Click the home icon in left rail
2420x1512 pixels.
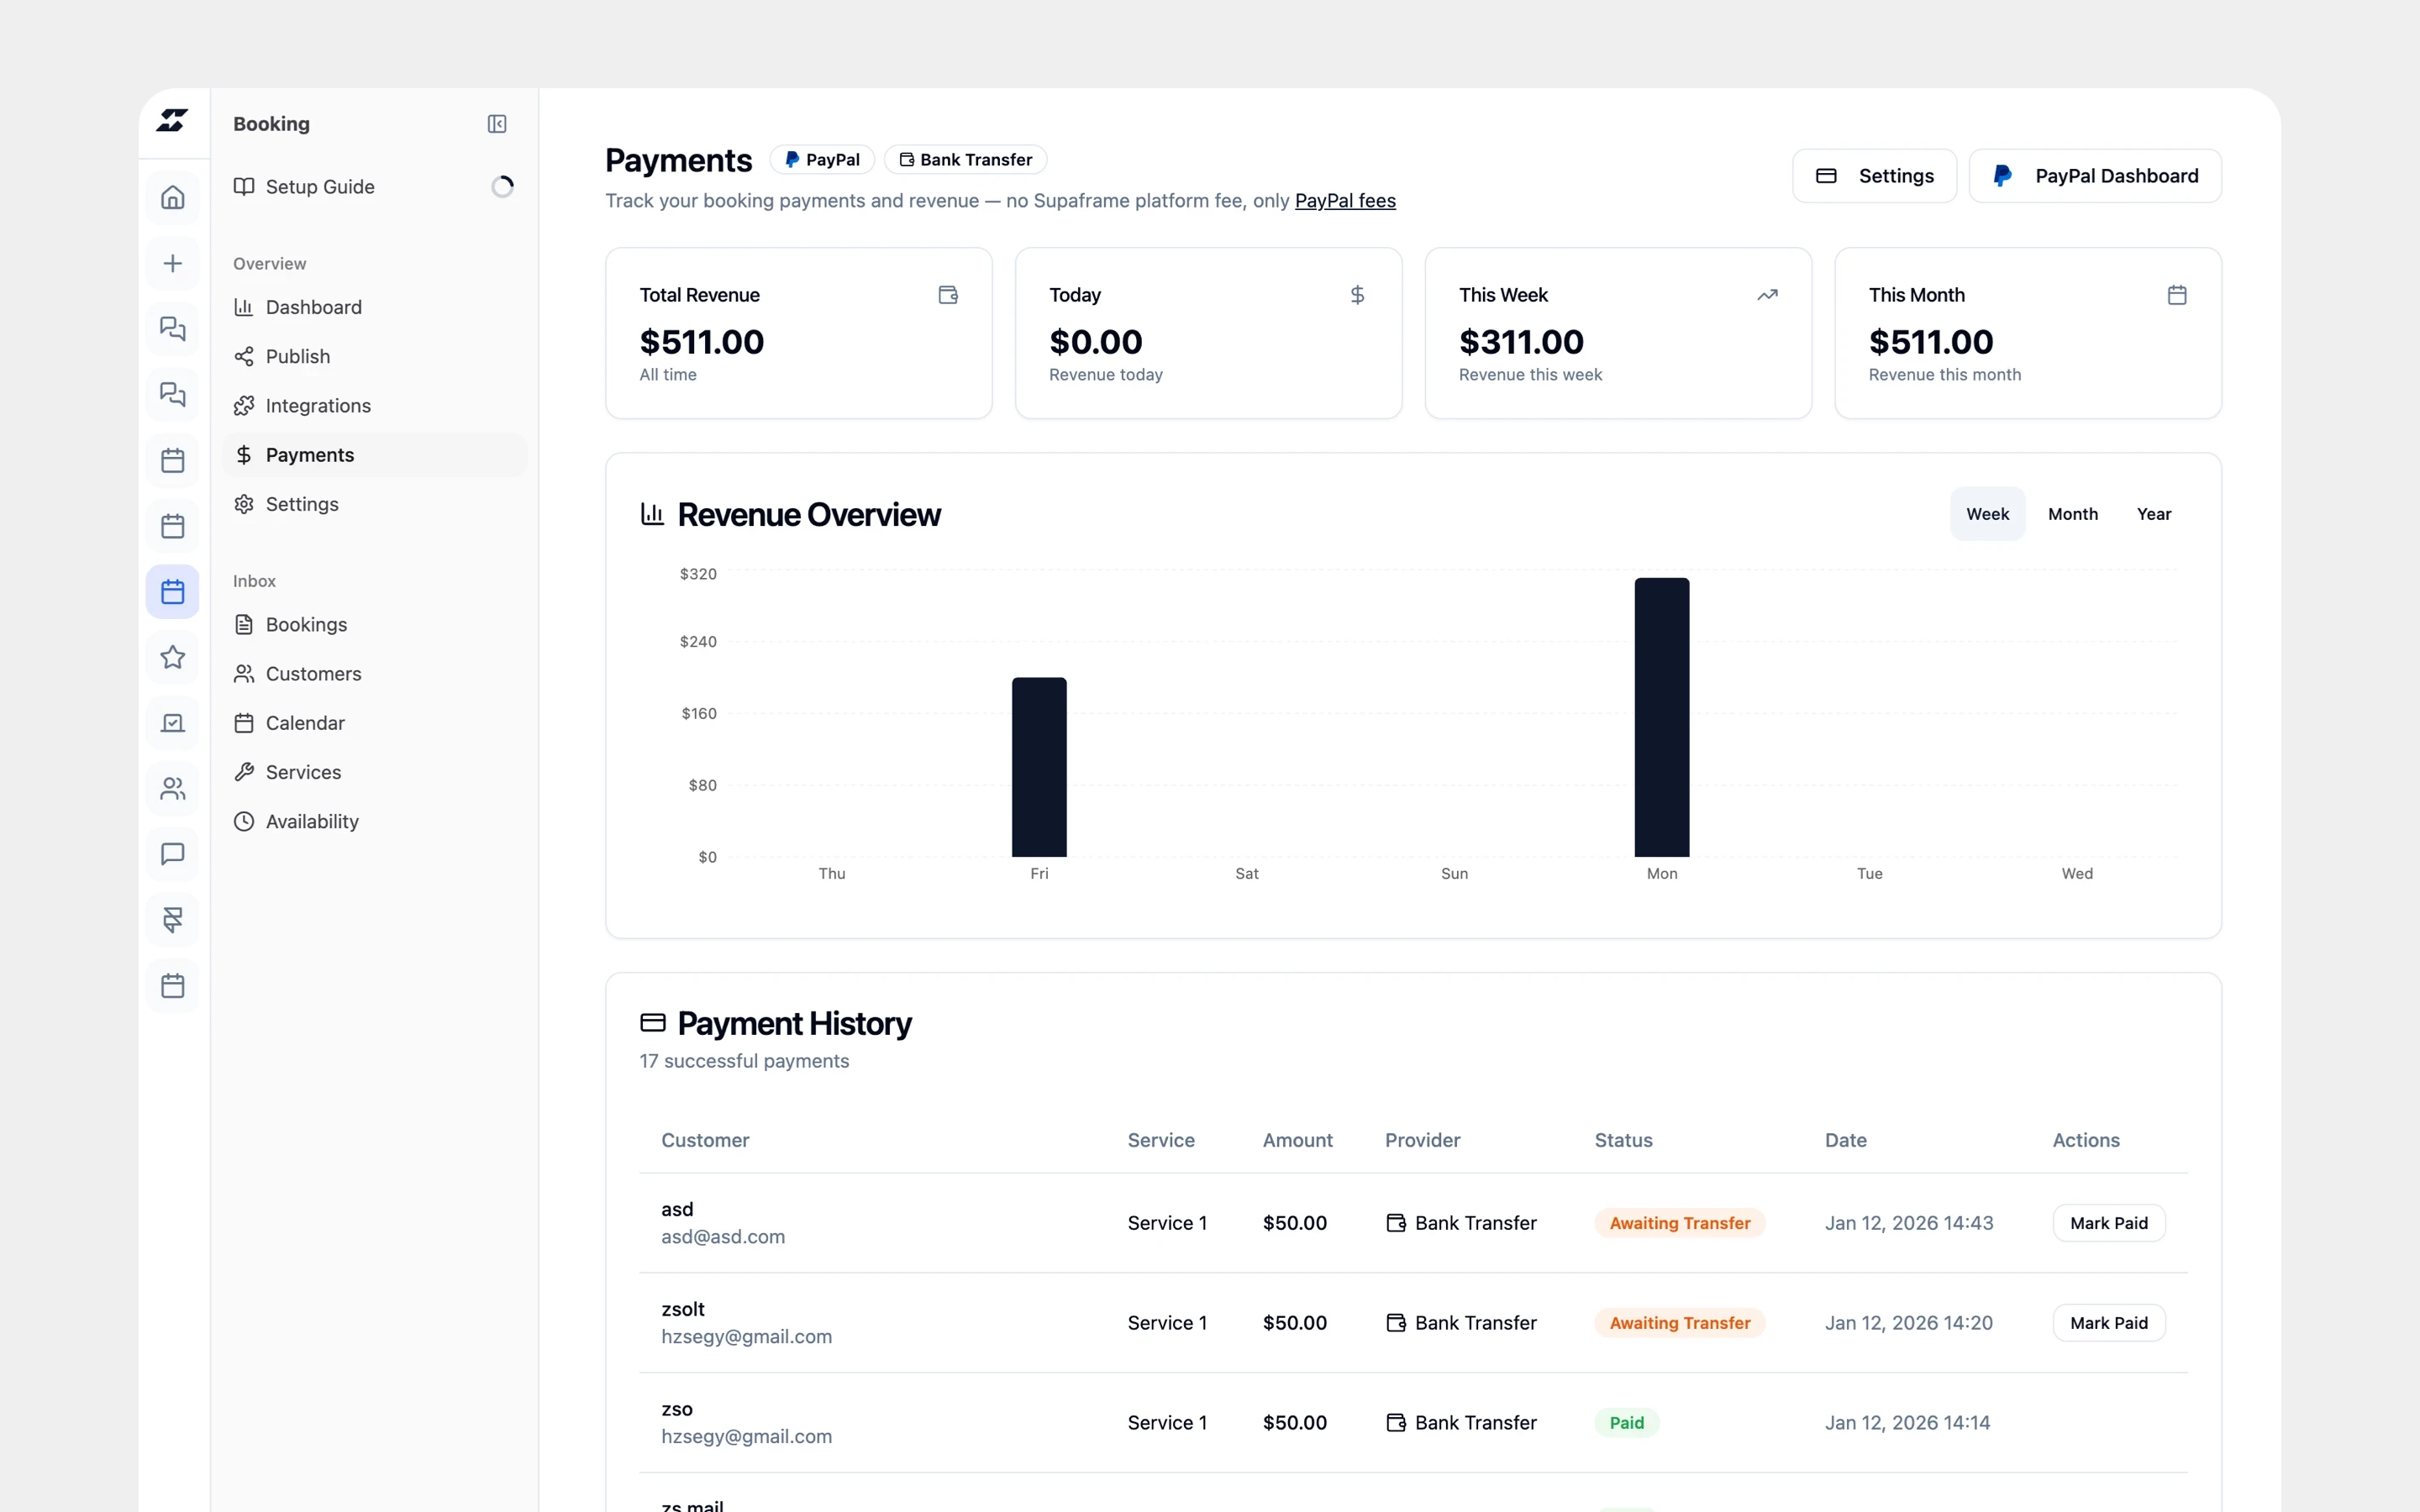click(173, 197)
